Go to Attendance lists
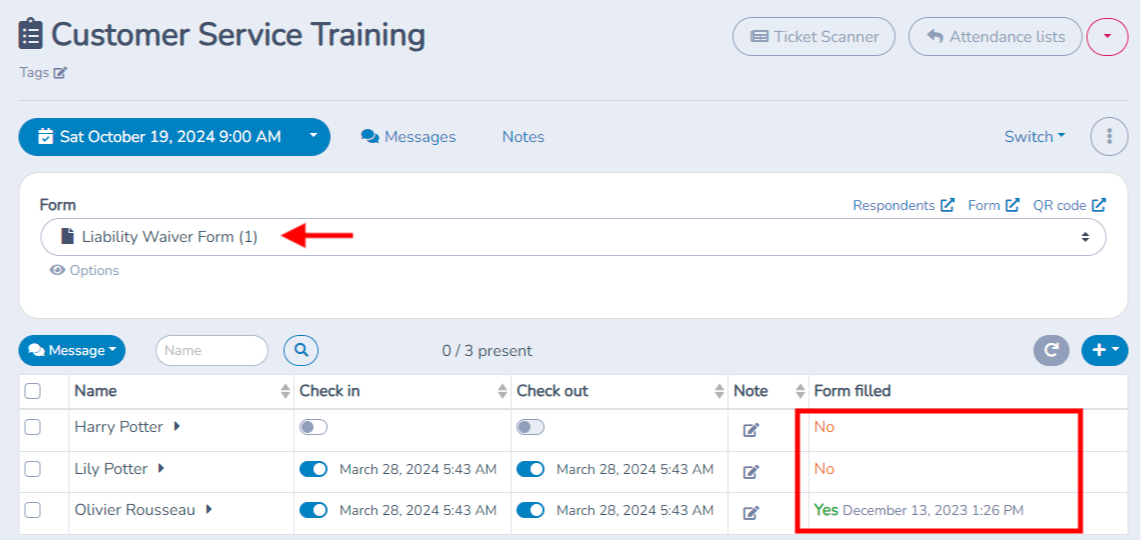The image size is (1141, 540). click(996, 36)
